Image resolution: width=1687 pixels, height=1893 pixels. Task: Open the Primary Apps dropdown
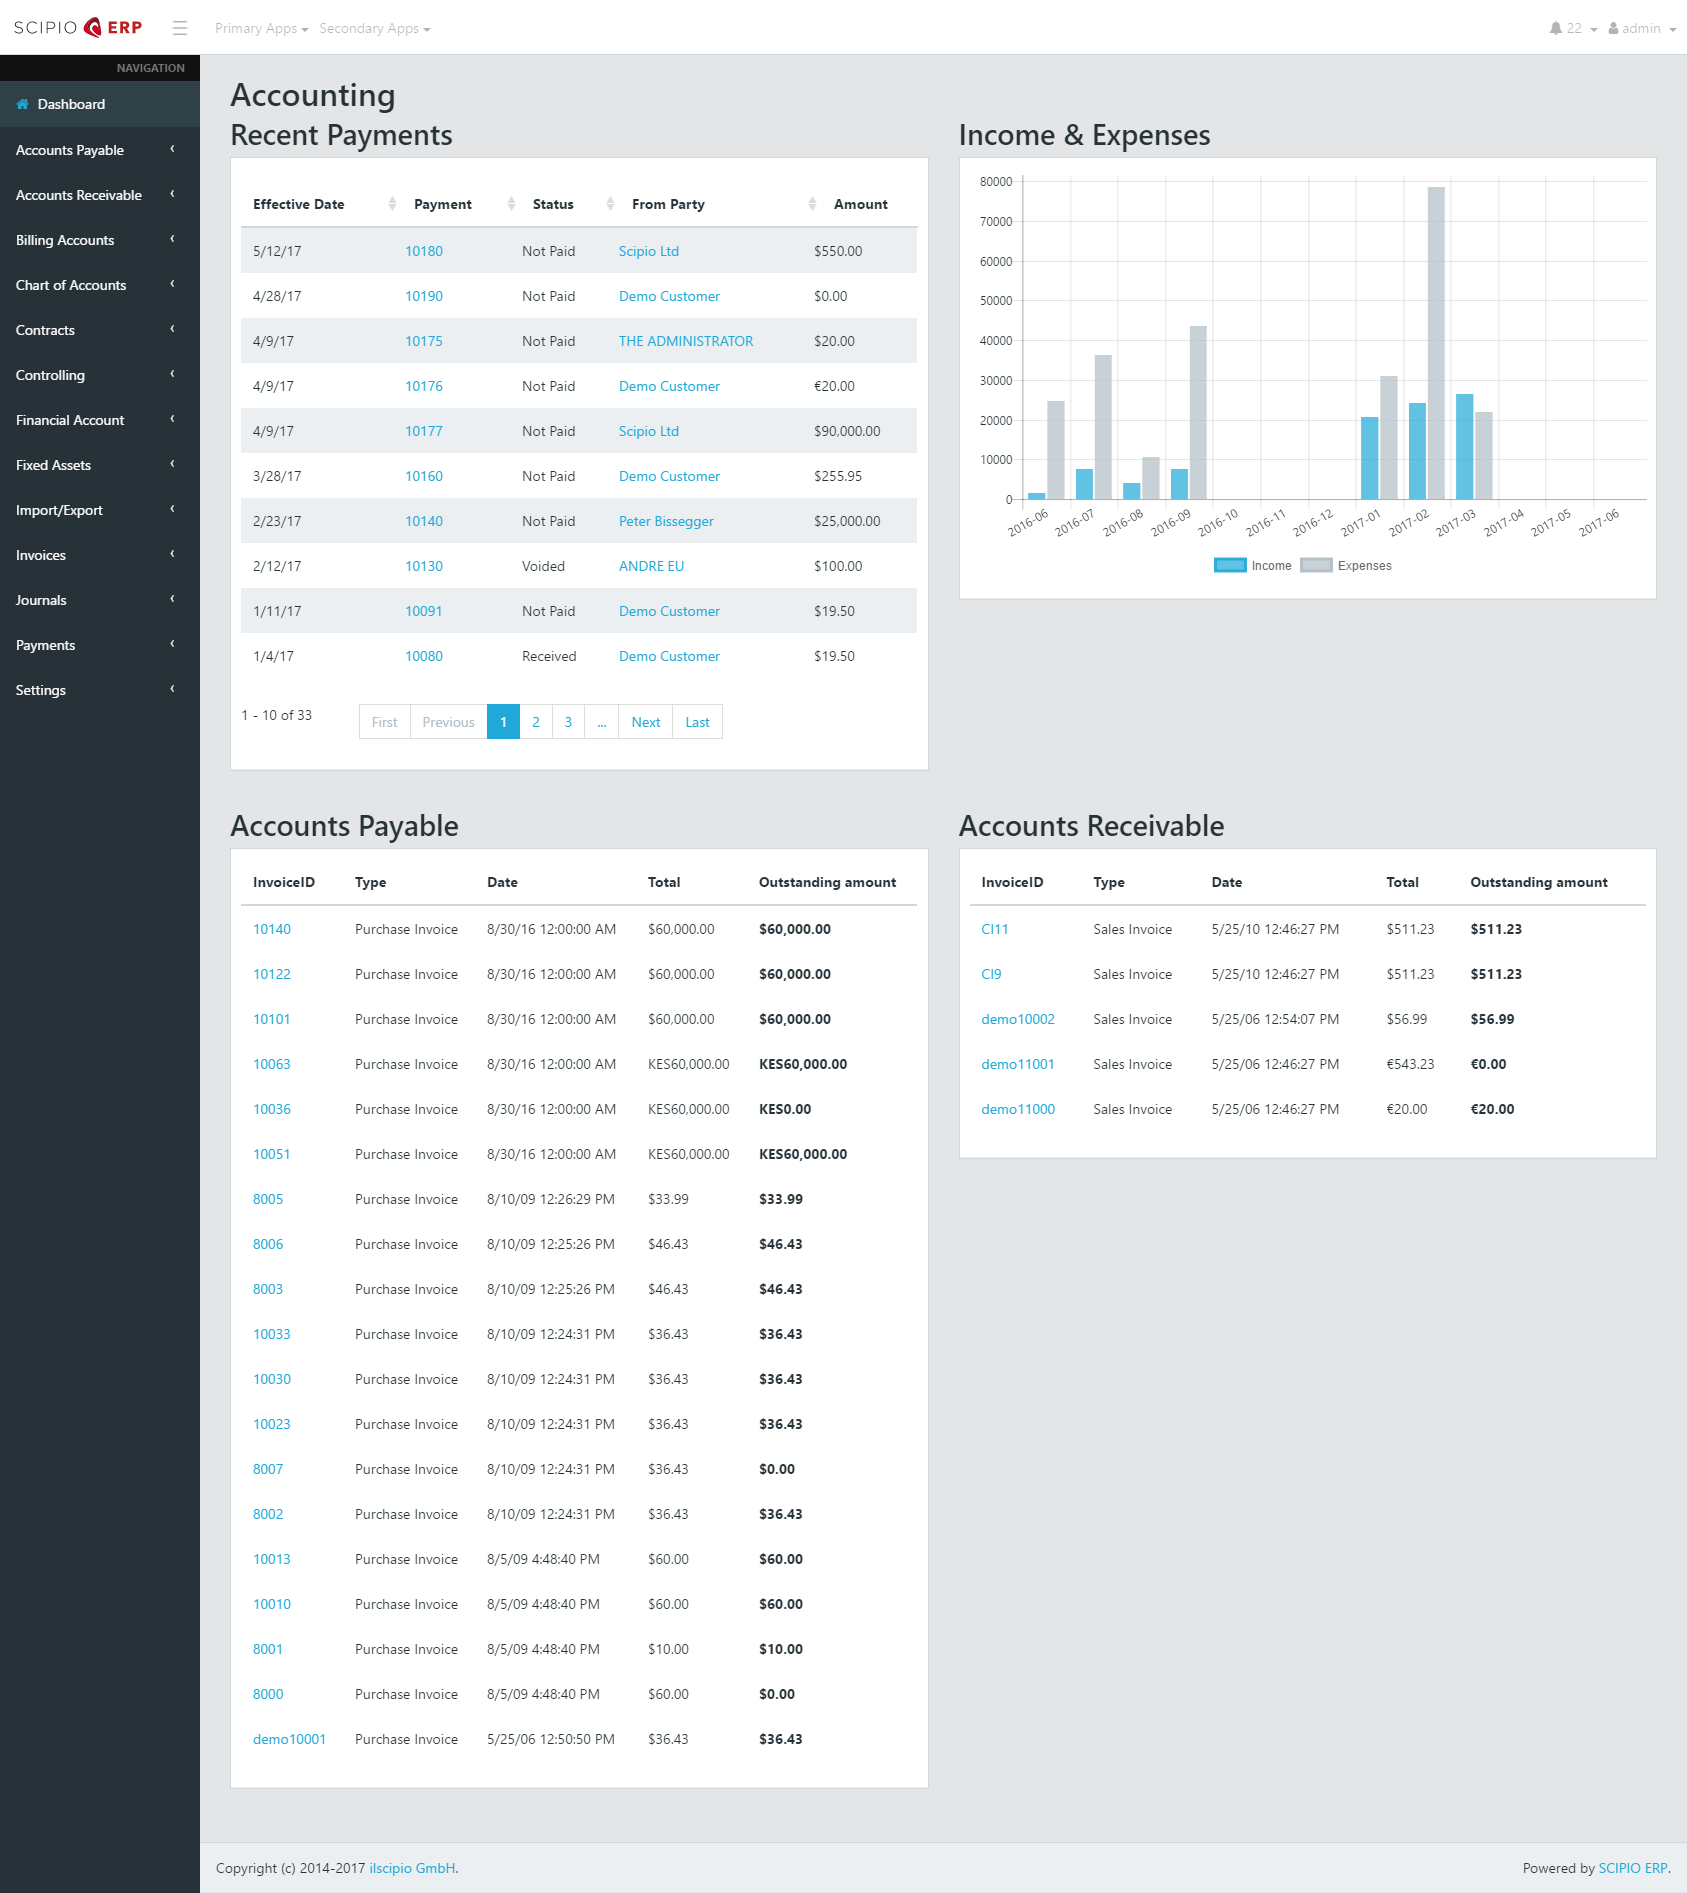[261, 28]
